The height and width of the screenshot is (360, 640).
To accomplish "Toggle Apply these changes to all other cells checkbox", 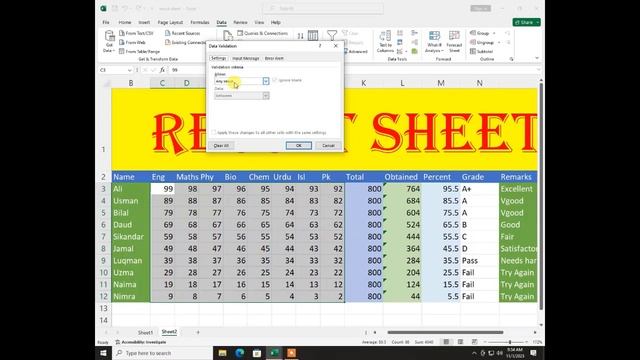I will tap(214, 133).
